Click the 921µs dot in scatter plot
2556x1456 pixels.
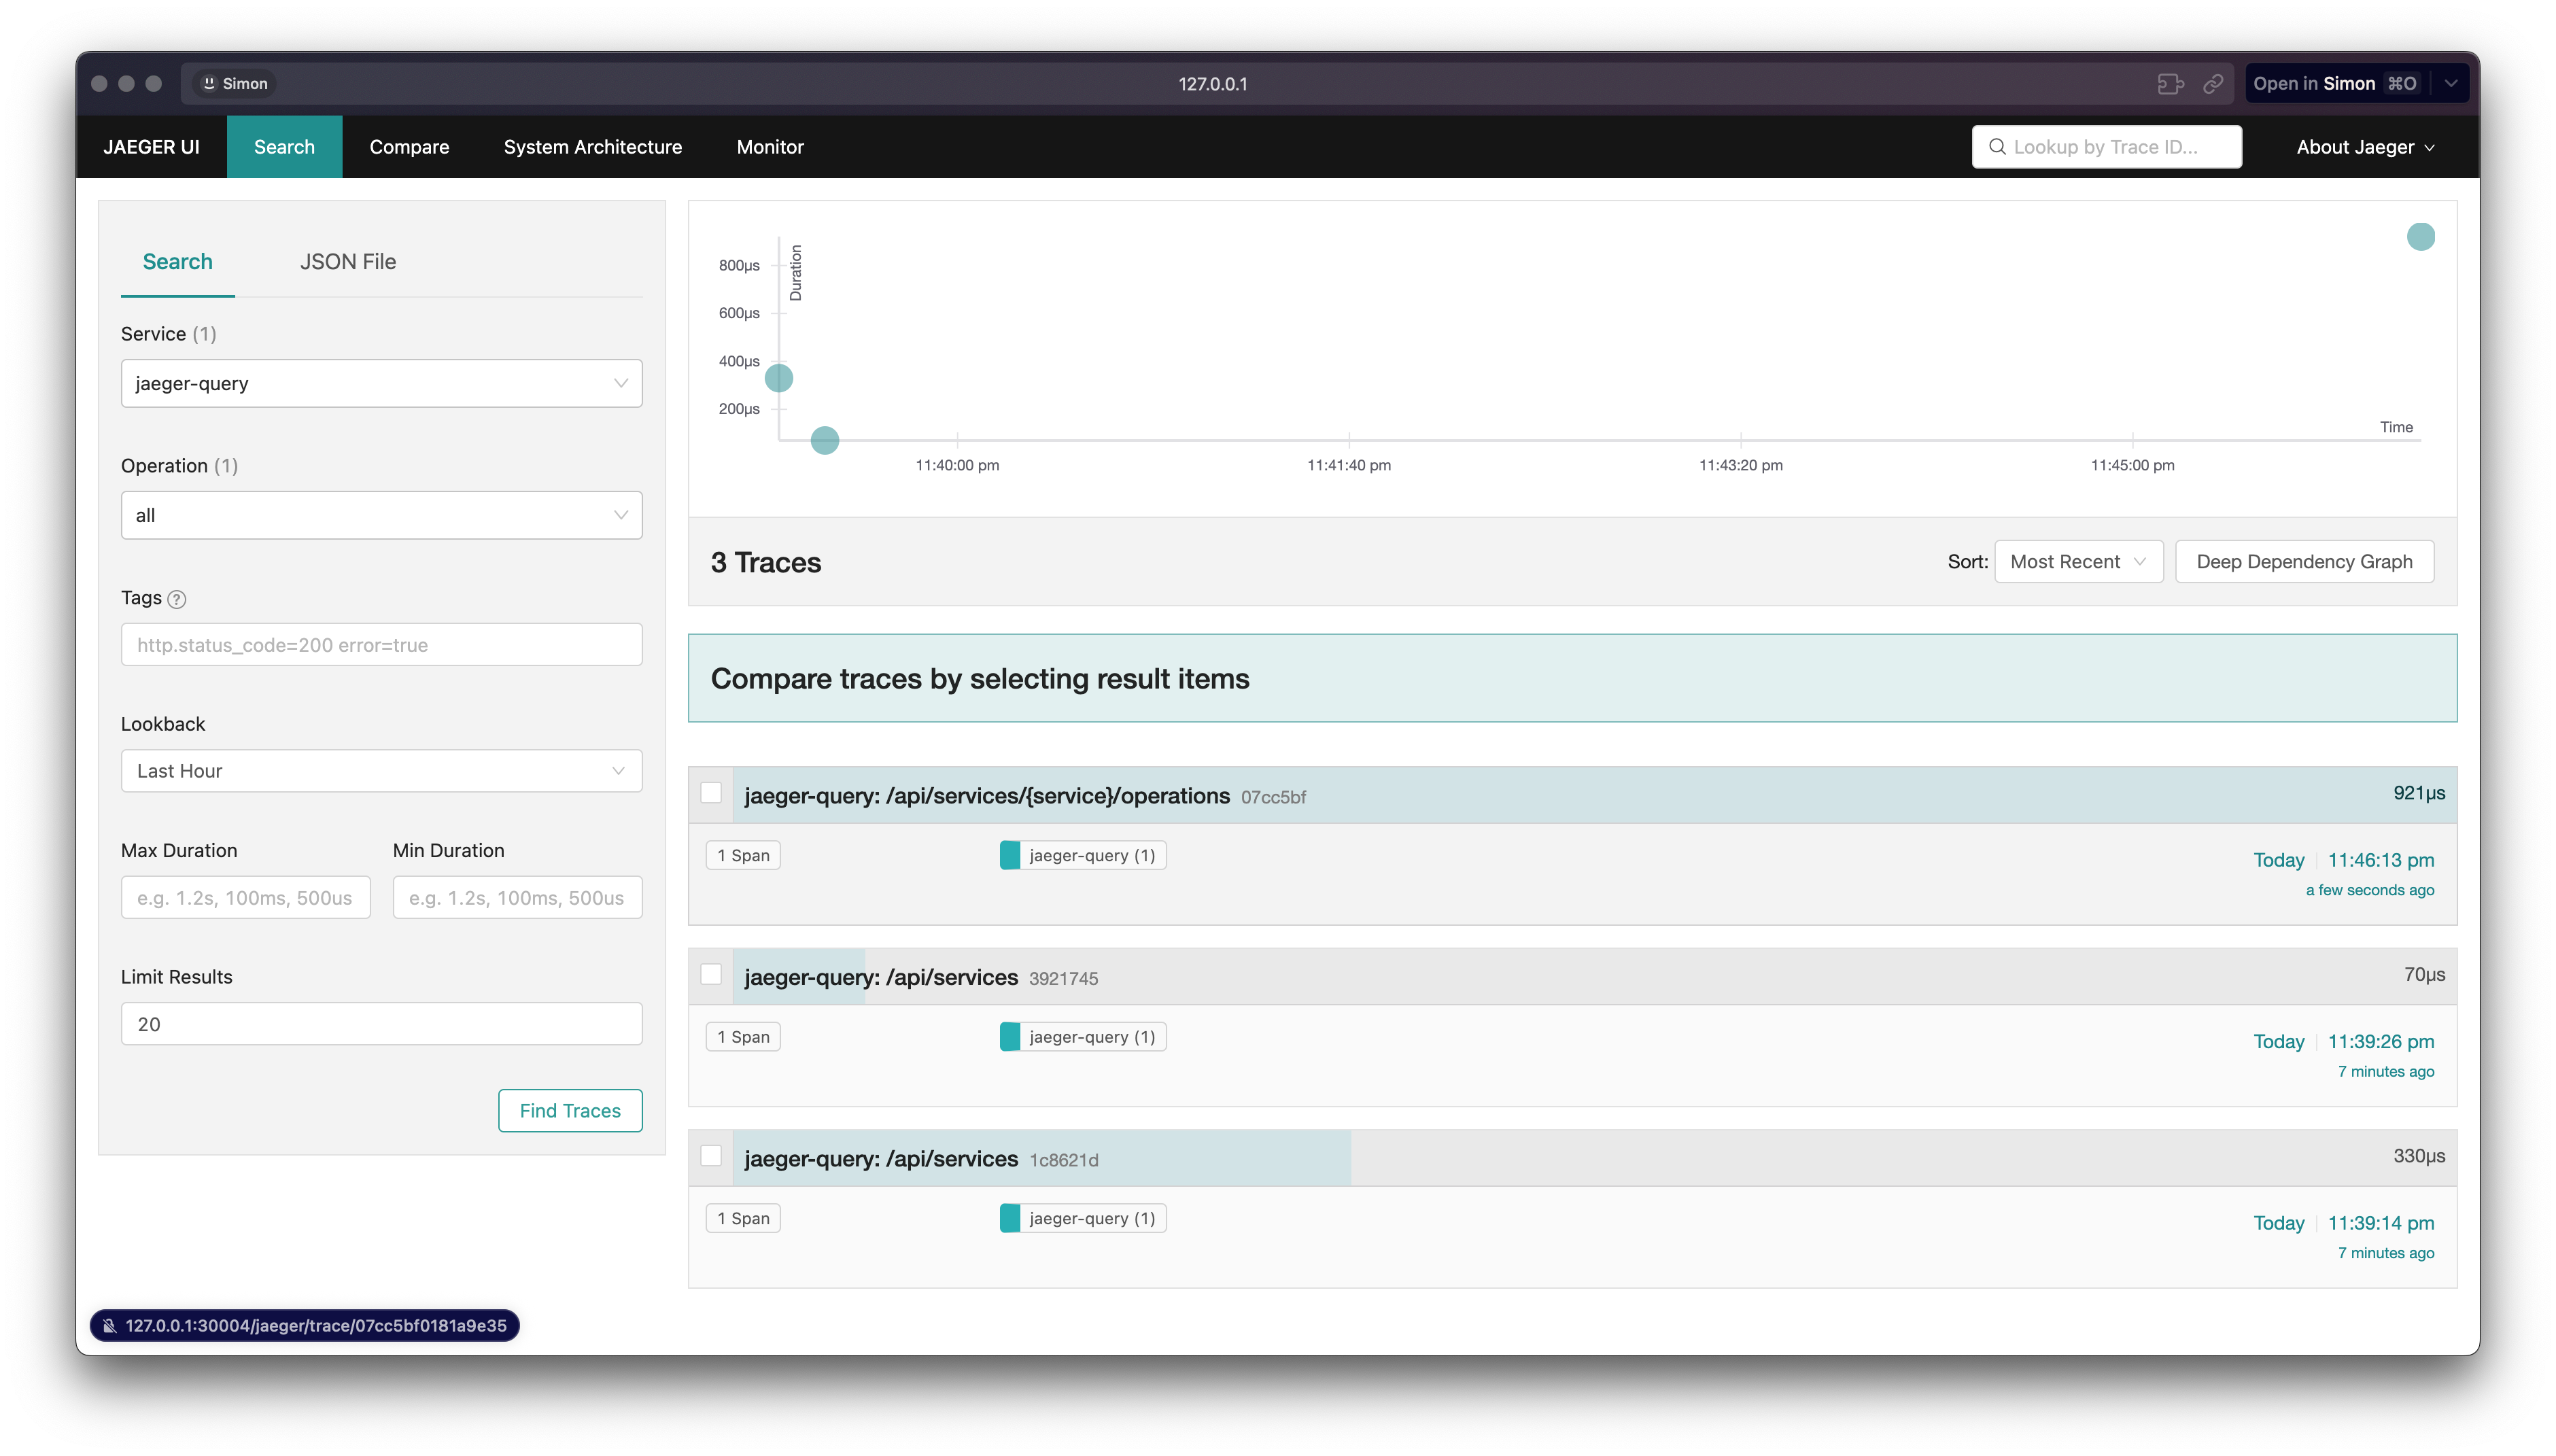[2420, 237]
